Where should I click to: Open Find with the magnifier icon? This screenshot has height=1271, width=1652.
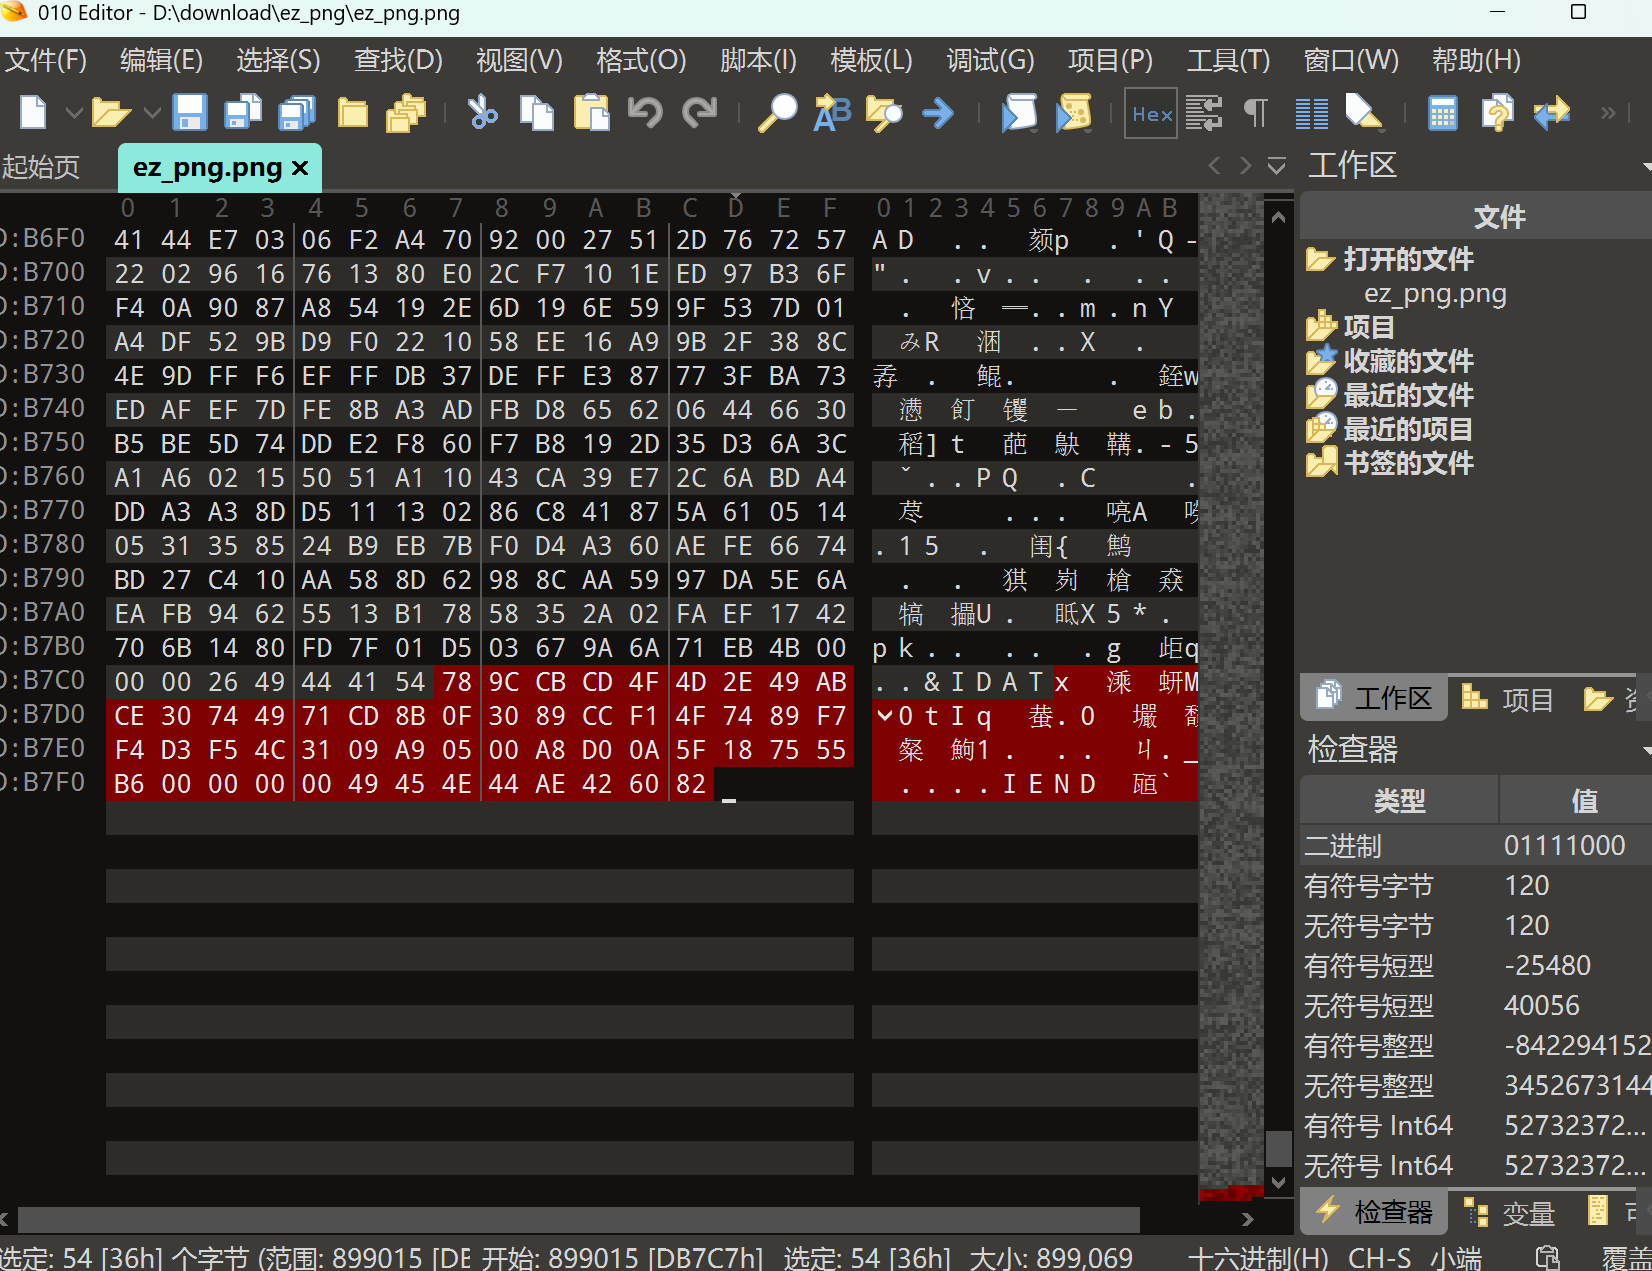click(777, 112)
